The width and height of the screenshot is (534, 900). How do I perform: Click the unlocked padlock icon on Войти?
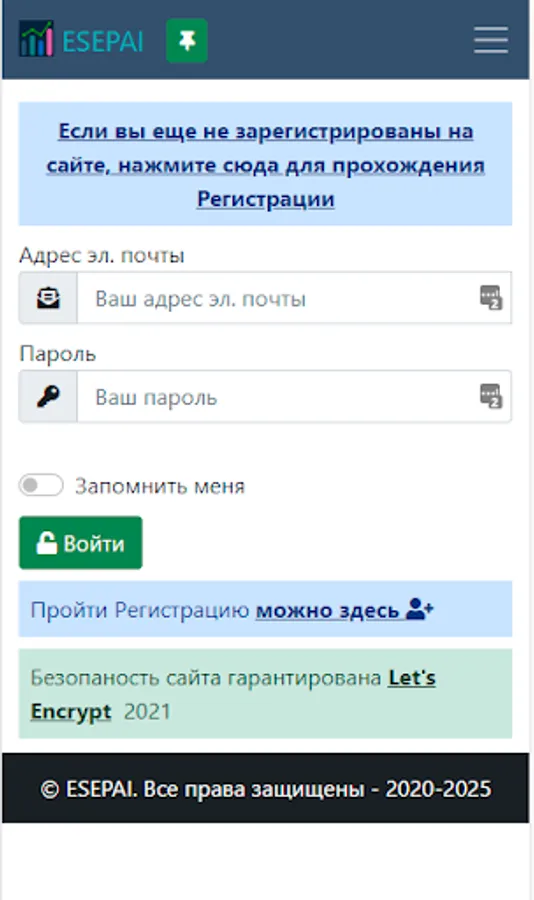coord(47,543)
